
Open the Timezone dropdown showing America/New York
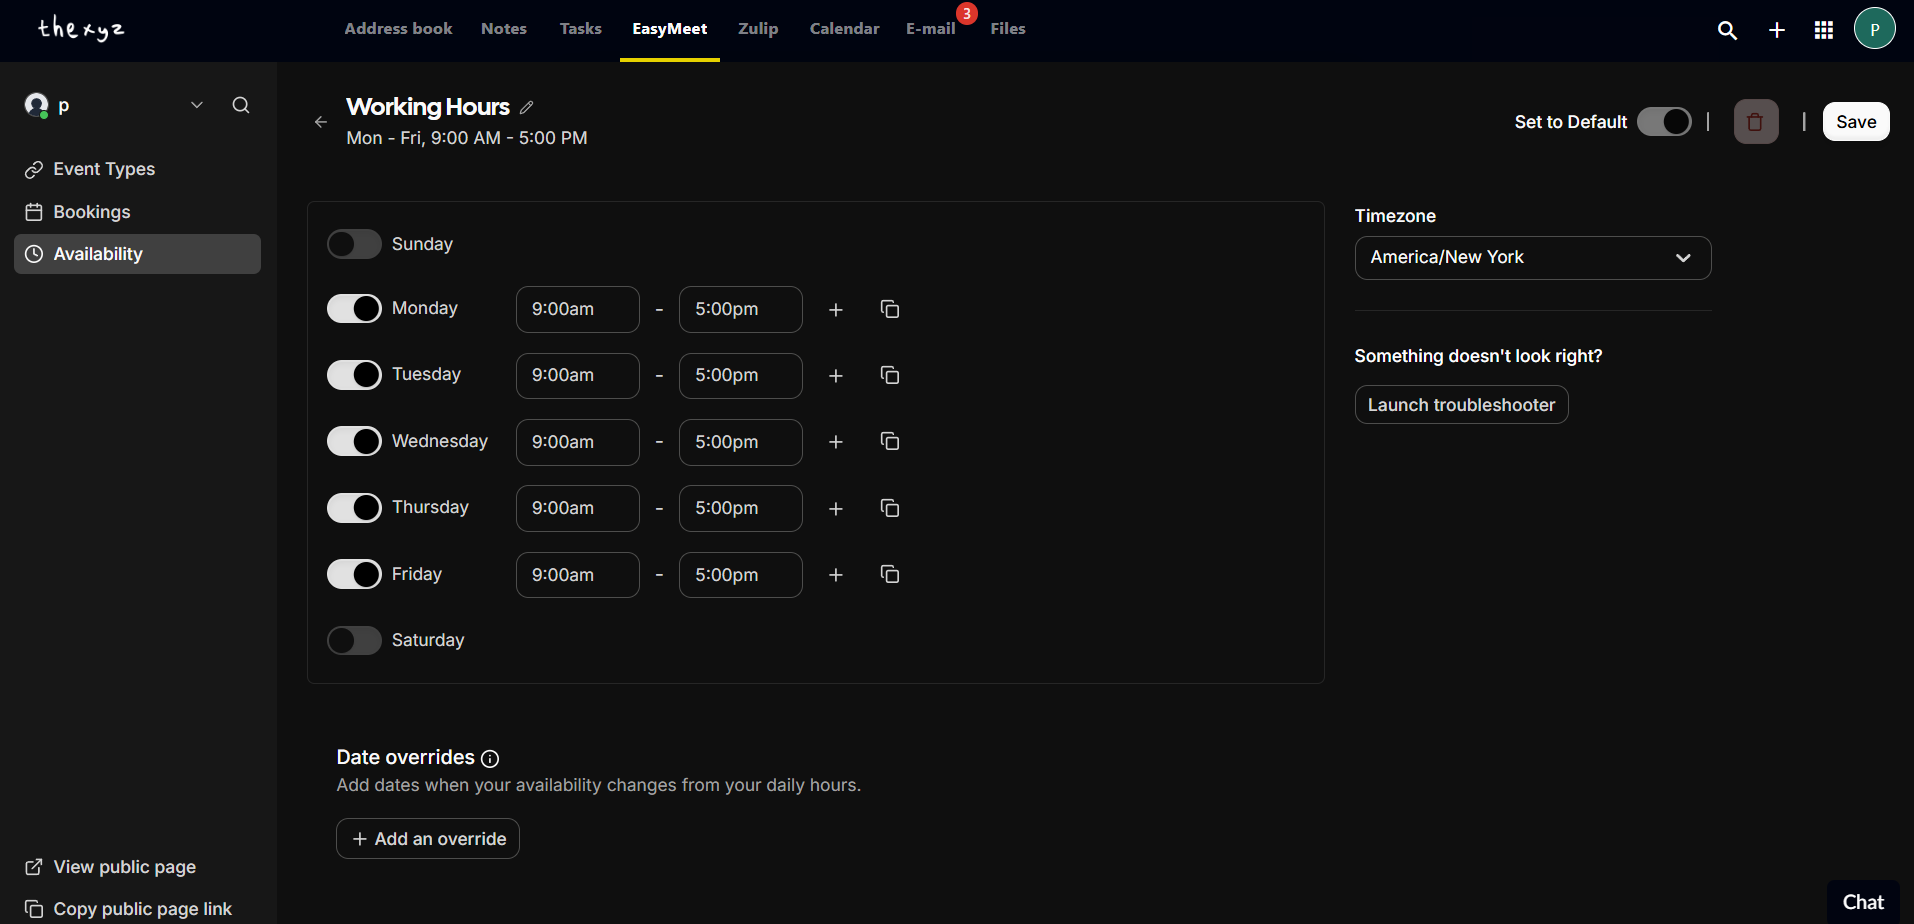point(1532,258)
